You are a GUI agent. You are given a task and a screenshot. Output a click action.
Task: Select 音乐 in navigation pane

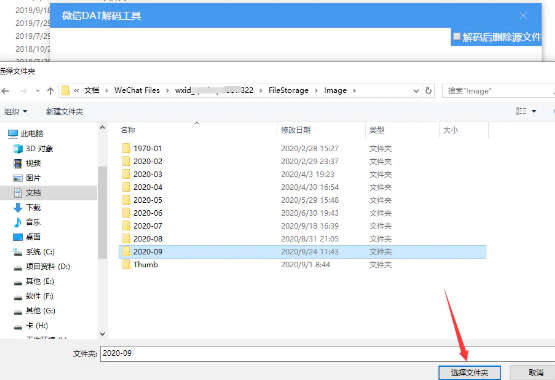click(x=27, y=222)
